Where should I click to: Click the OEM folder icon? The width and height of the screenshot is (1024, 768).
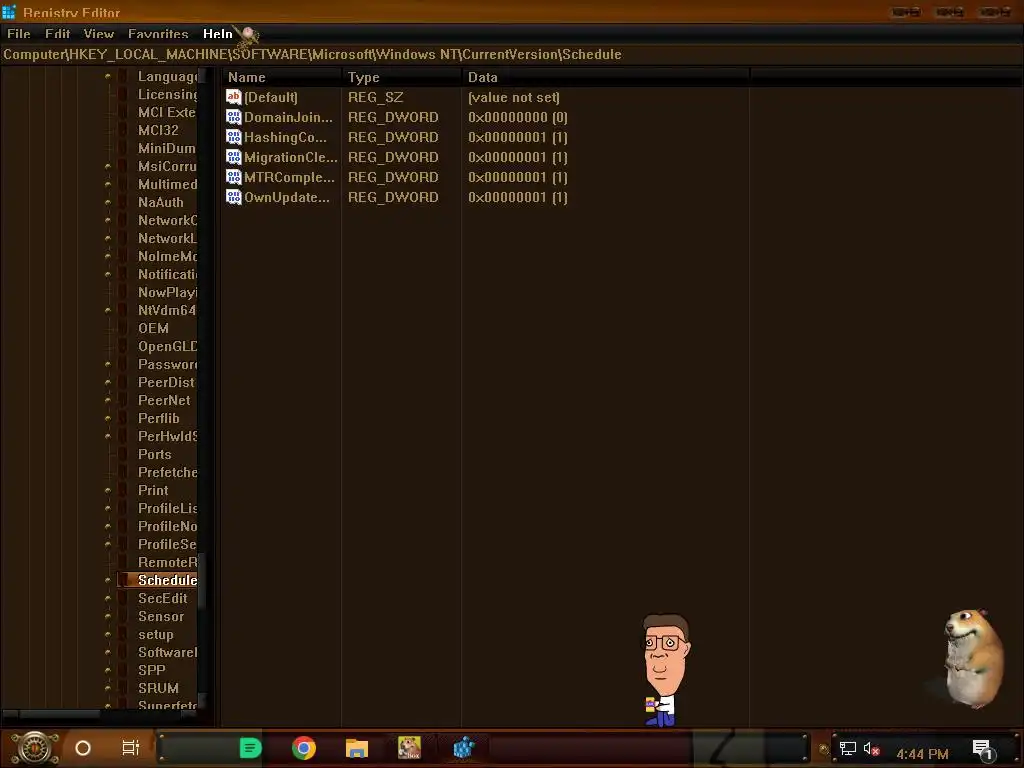point(123,328)
